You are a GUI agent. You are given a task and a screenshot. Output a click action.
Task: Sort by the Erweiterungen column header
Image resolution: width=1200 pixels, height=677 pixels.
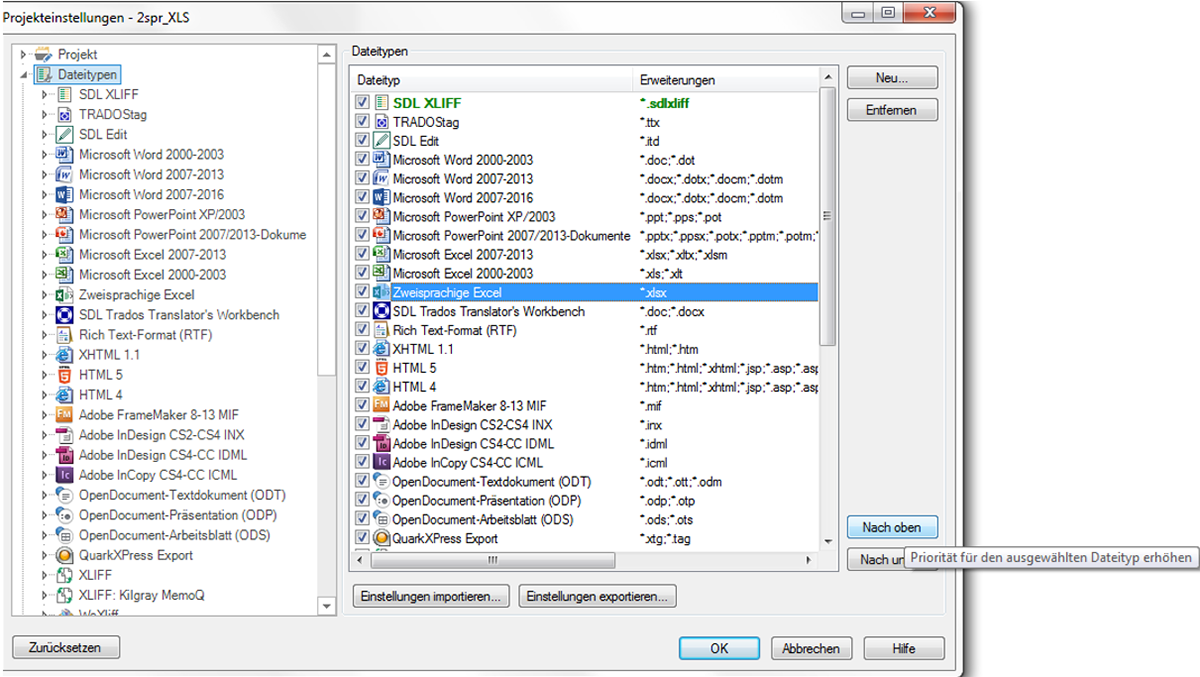(x=726, y=80)
